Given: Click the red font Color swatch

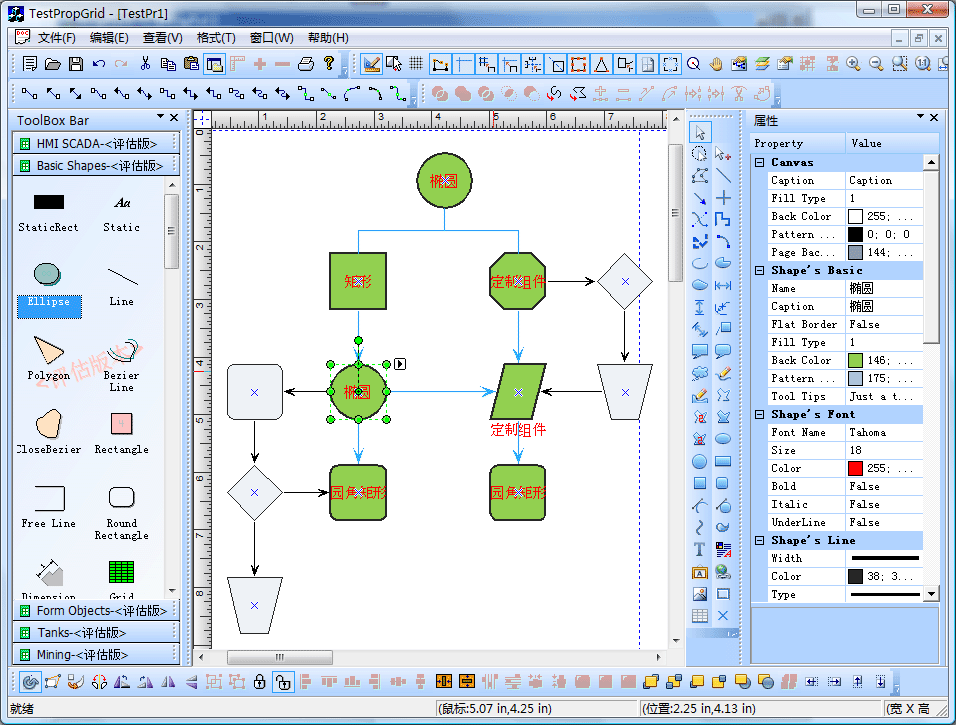Looking at the screenshot, I should [x=855, y=468].
